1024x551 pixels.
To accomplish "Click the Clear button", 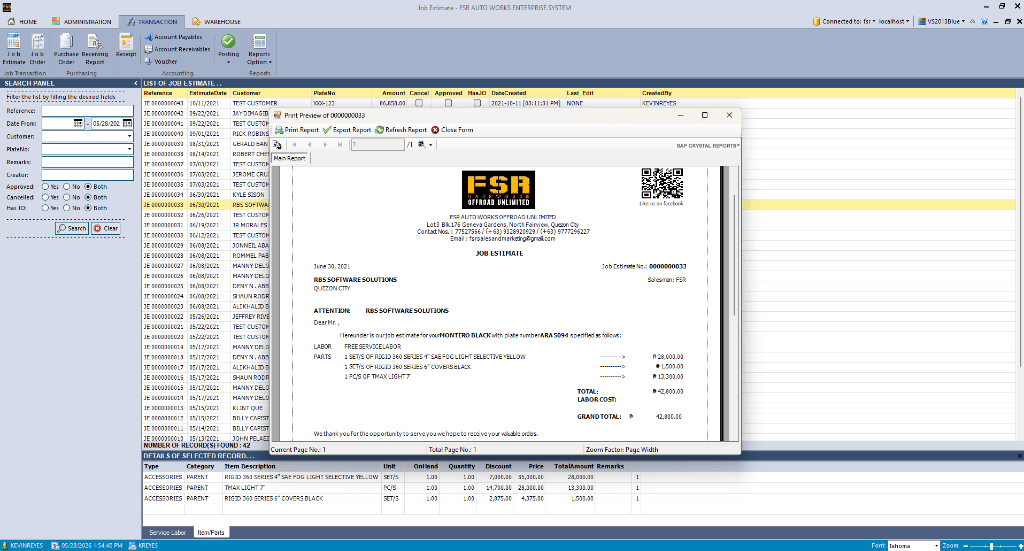I will [106, 228].
